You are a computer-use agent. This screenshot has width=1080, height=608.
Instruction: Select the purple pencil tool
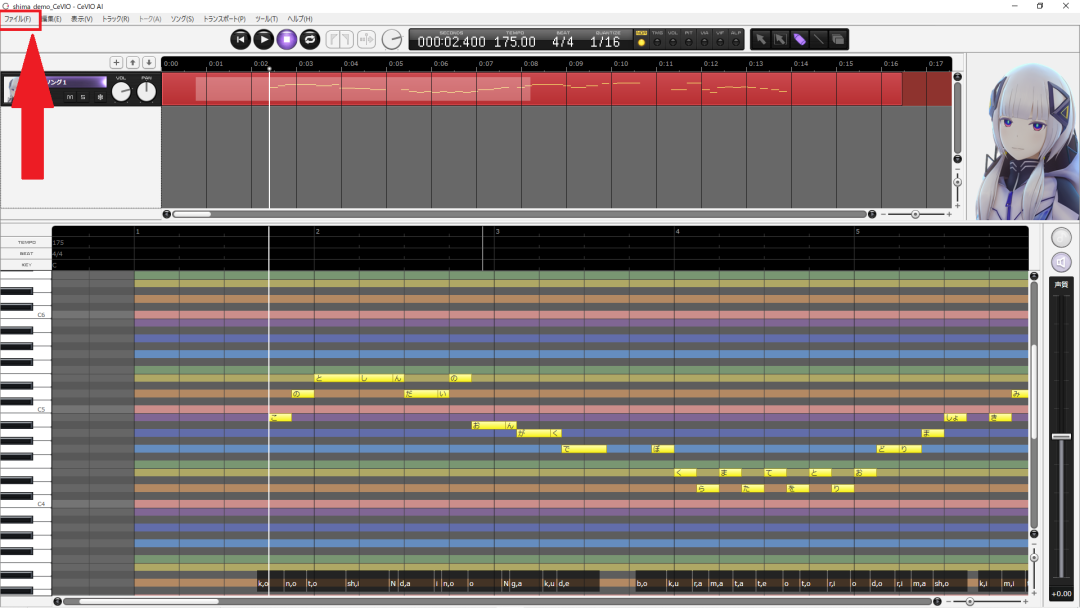[x=799, y=40]
